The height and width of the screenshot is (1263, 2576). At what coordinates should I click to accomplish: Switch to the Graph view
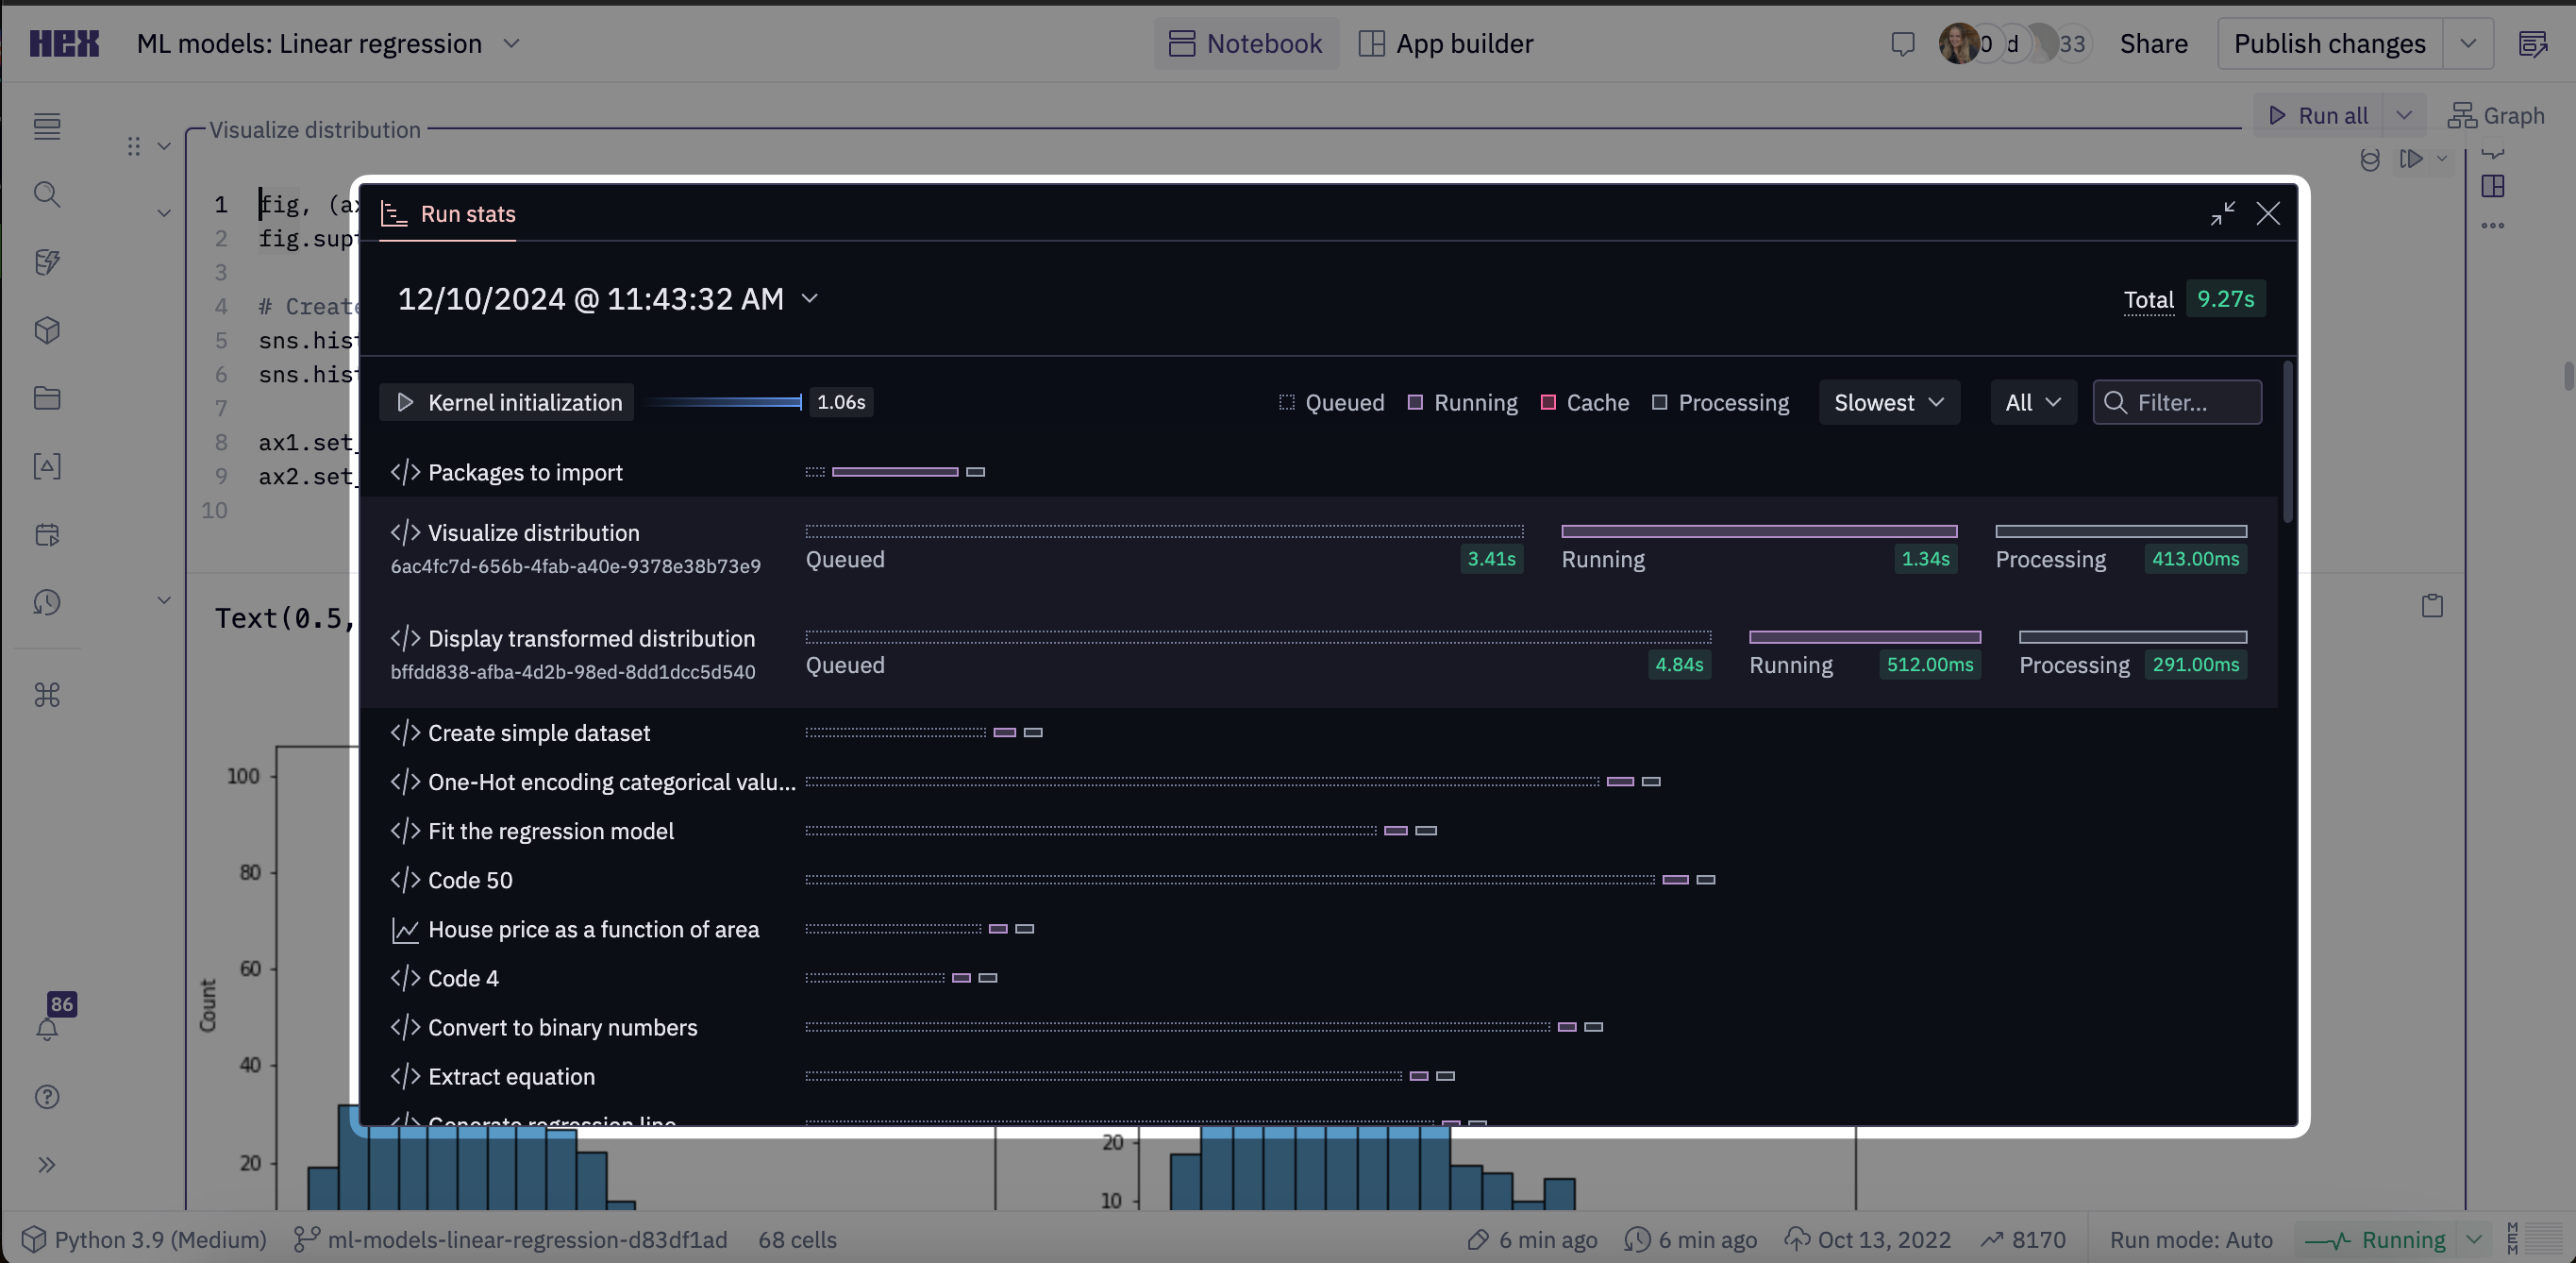coord(2497,115)
